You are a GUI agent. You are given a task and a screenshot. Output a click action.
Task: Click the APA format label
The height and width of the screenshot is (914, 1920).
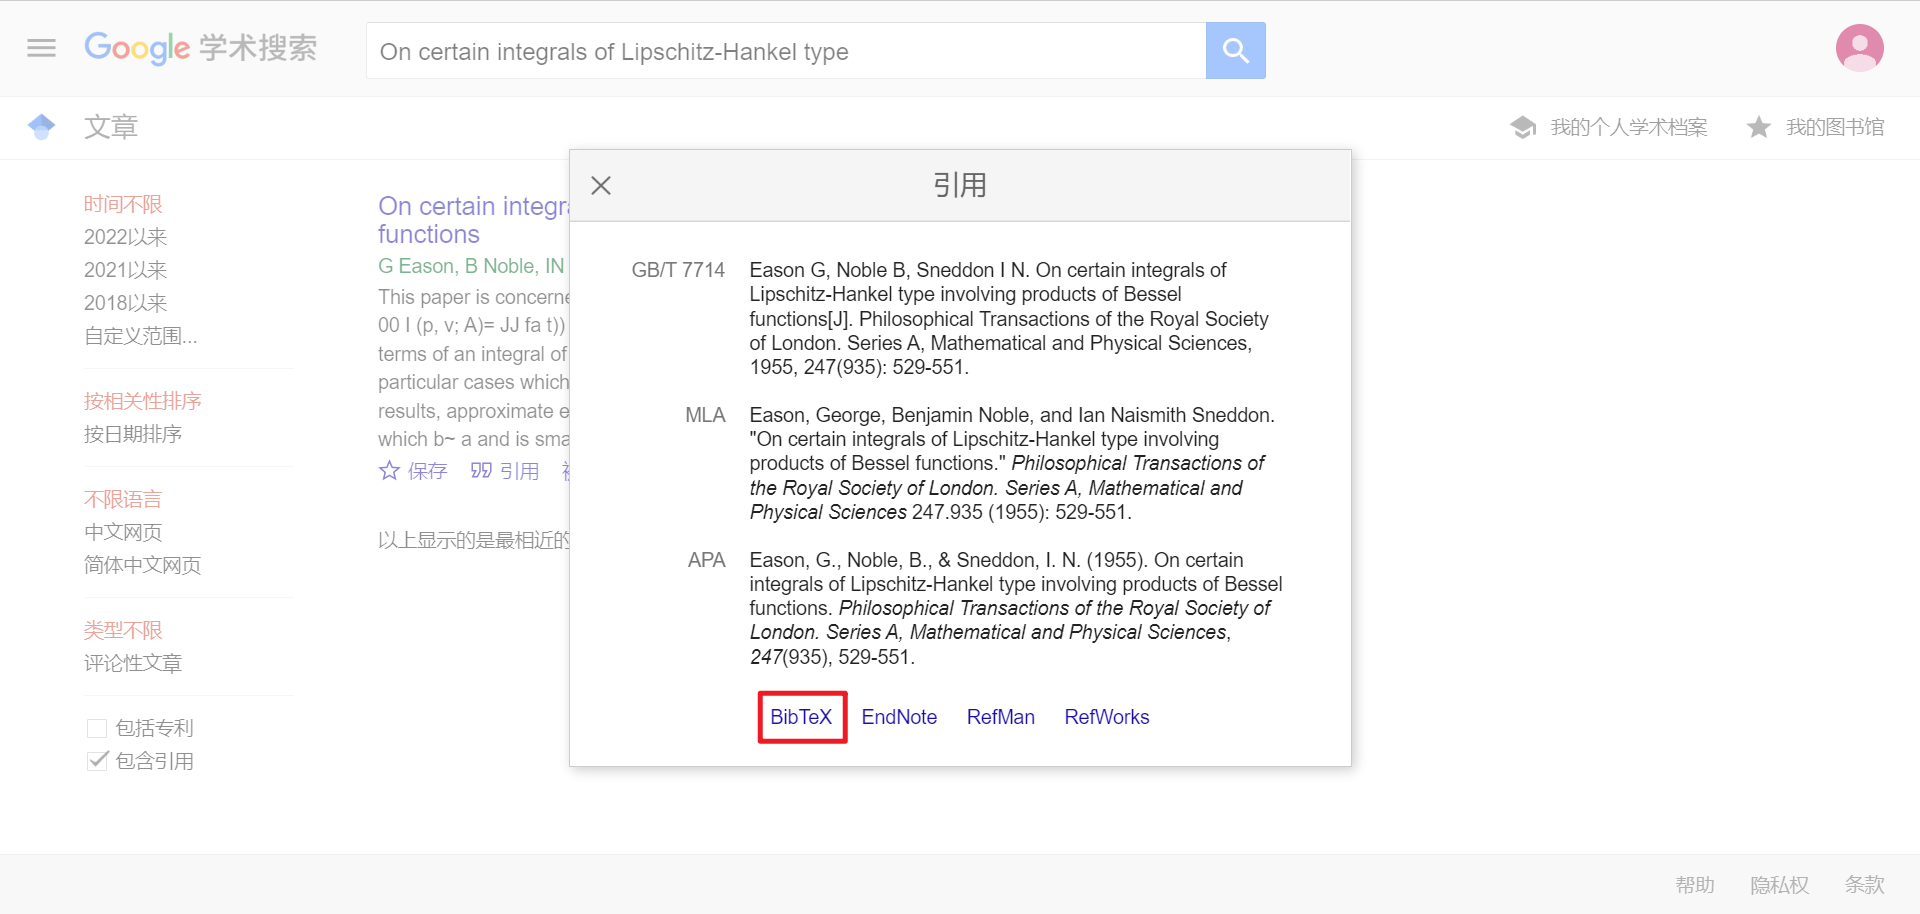(706, 560)
